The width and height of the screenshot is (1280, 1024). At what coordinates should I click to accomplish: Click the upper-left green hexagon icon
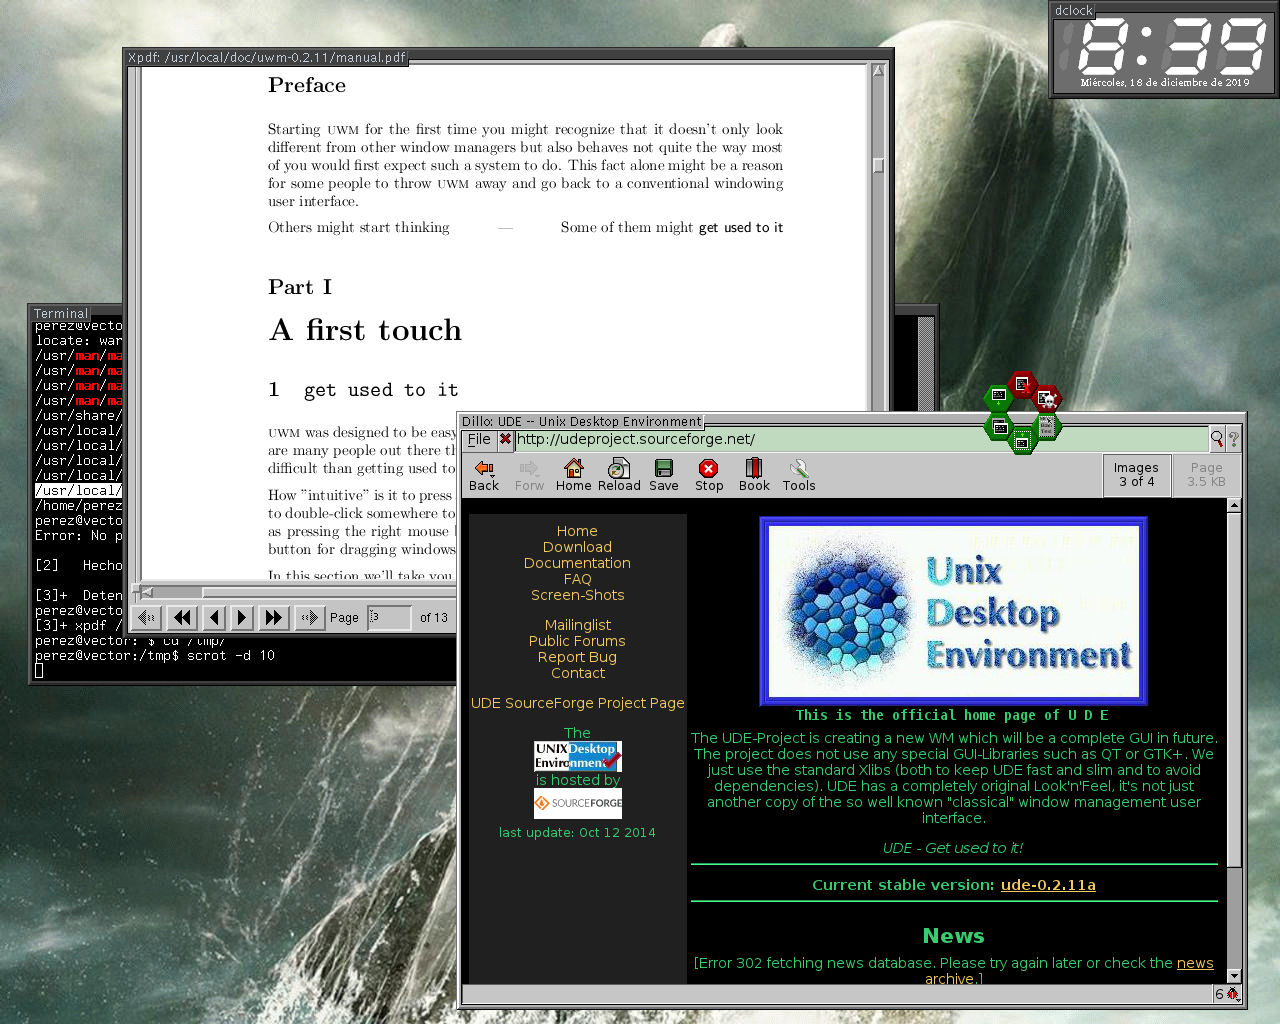pyautogui.click(x=998, y=398)
